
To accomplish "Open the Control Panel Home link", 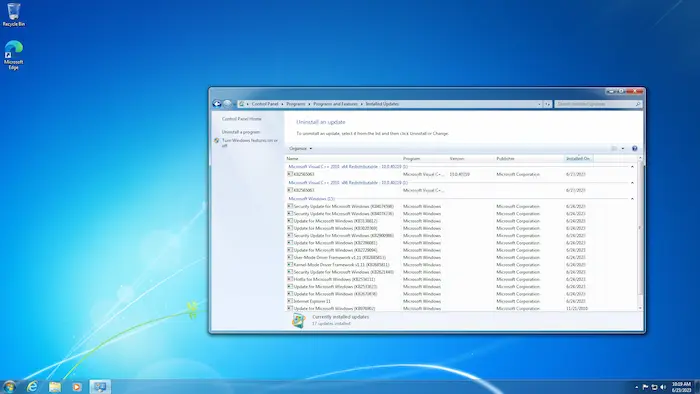I will point(242,119).
